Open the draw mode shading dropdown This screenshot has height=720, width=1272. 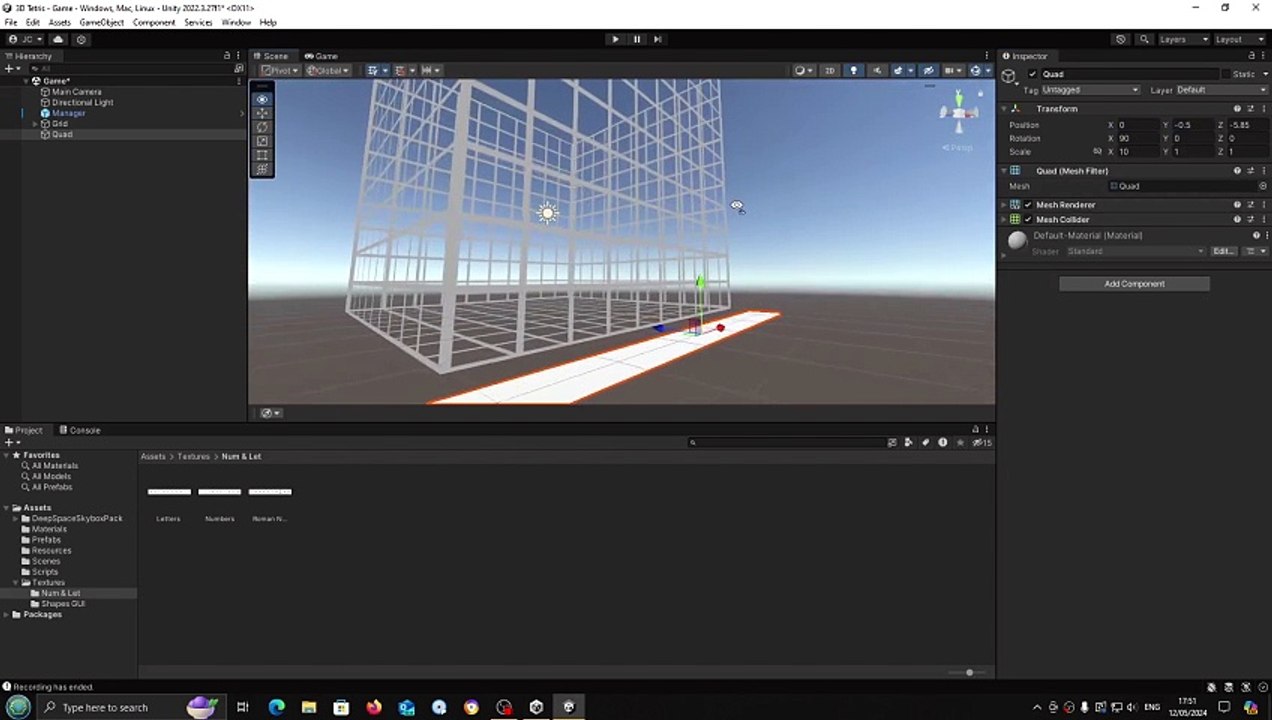(802, 70)
